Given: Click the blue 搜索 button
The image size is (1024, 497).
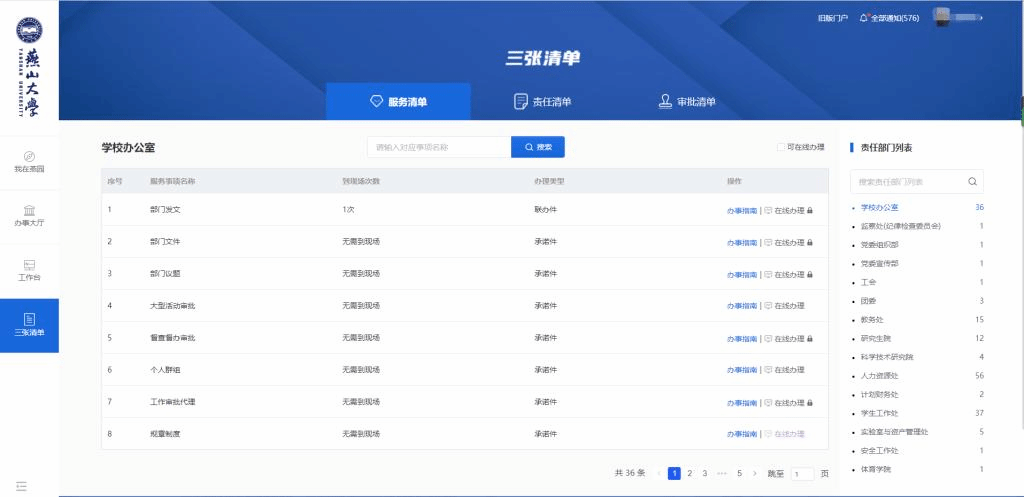Looking at the screenshot, I should [538, 147].
